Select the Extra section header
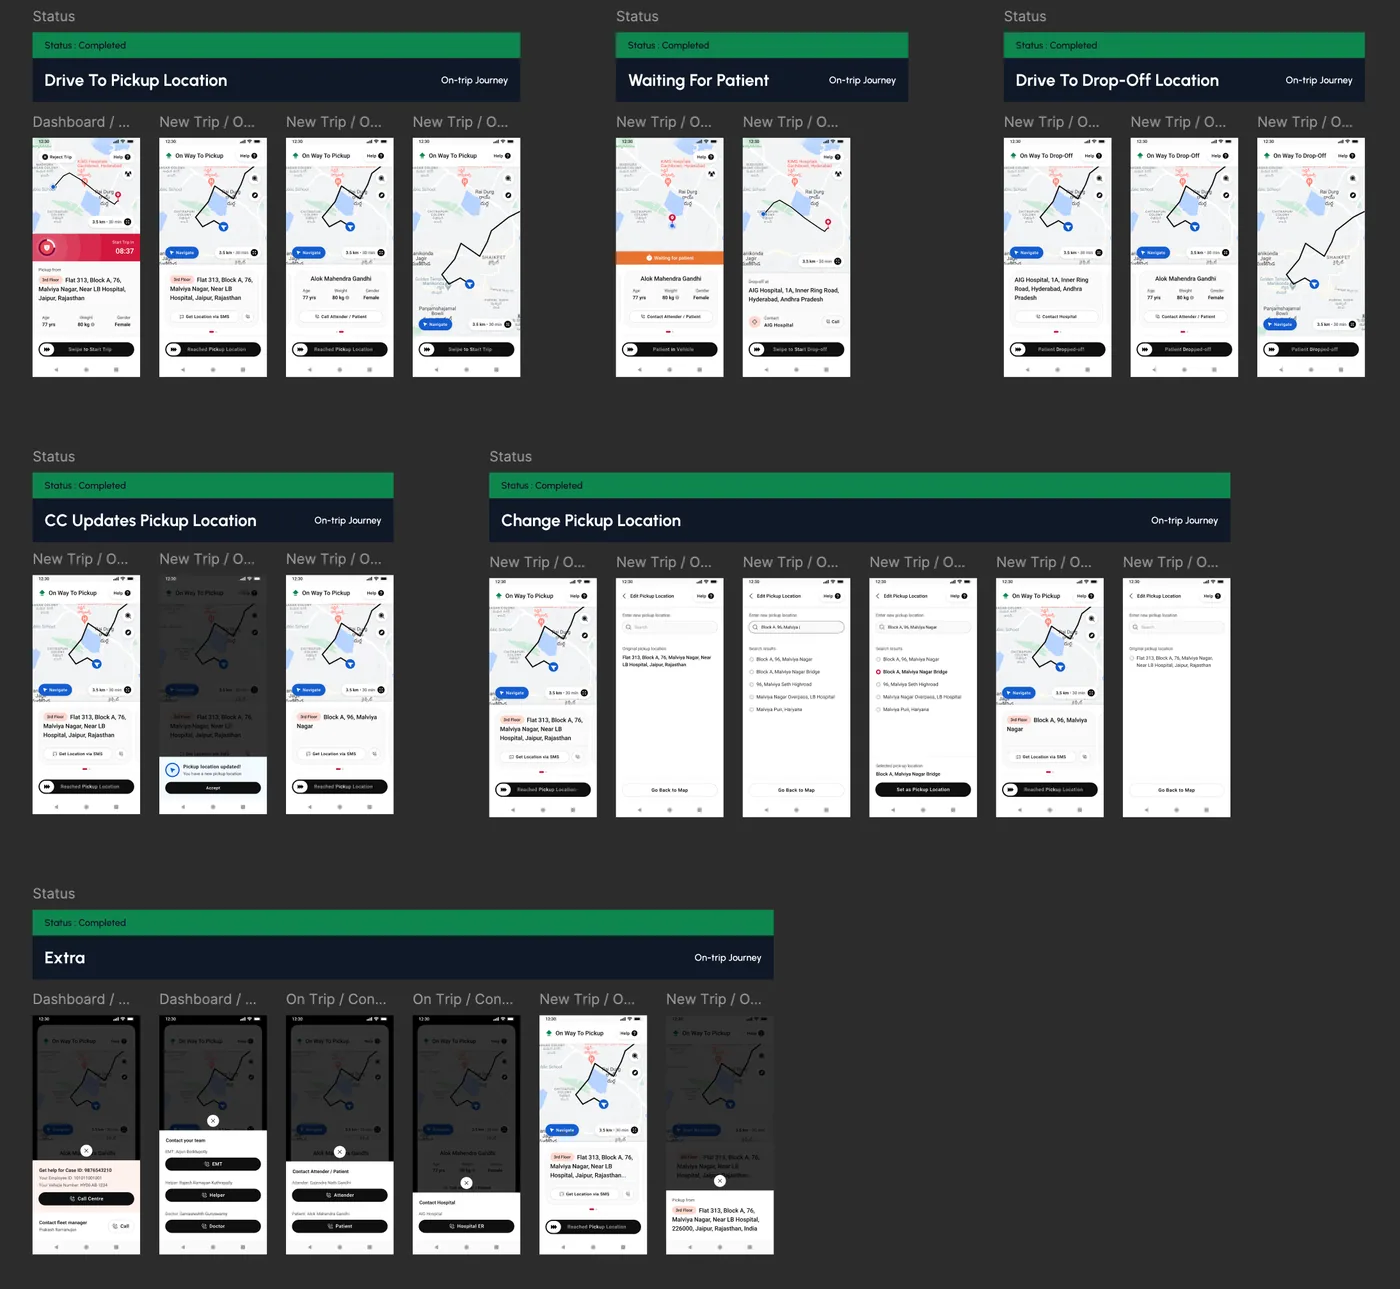 pos(403,958)
